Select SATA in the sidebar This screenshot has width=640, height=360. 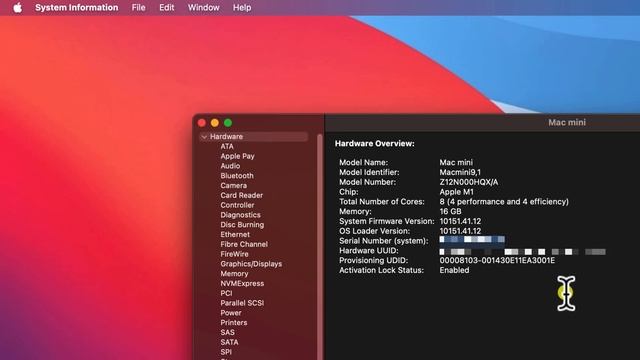pyautogui.click(x=229, y=342)
